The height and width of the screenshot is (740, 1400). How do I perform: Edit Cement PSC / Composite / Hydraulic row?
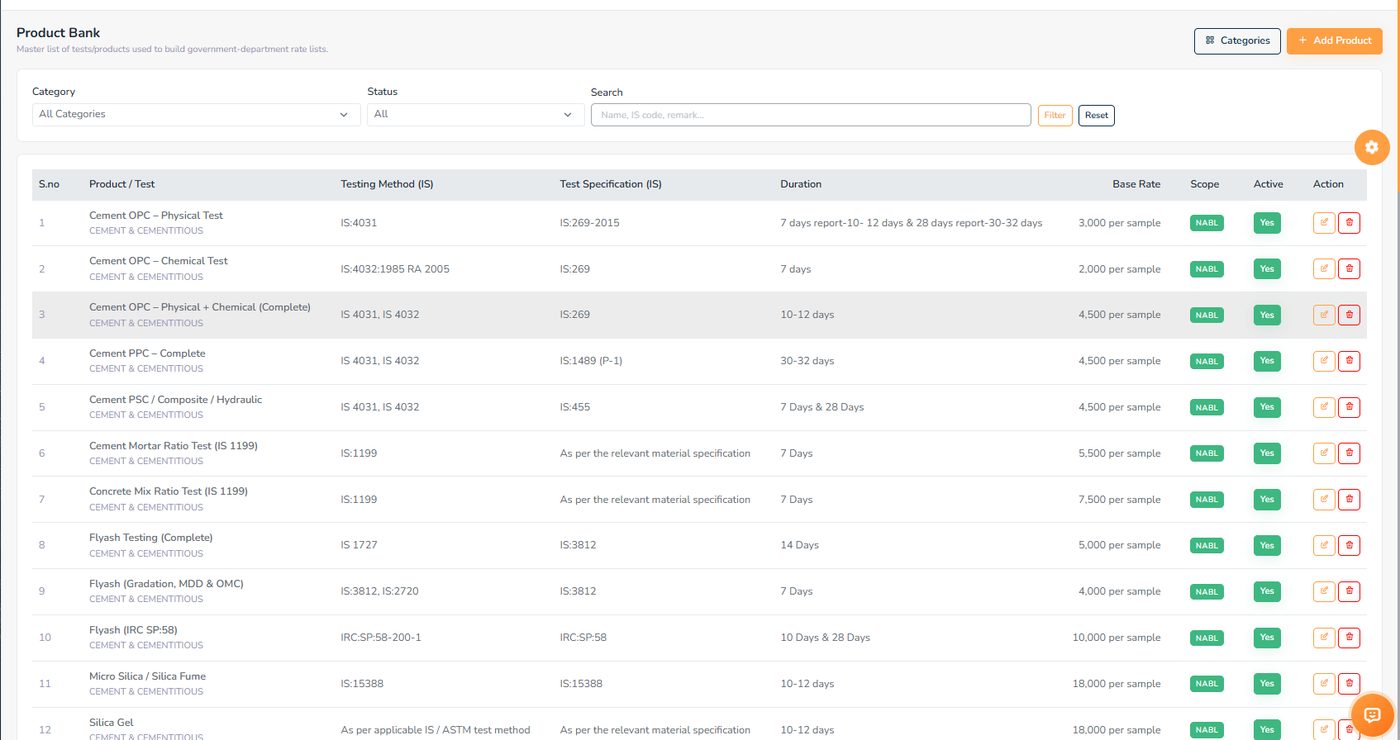coord(1324,407)
